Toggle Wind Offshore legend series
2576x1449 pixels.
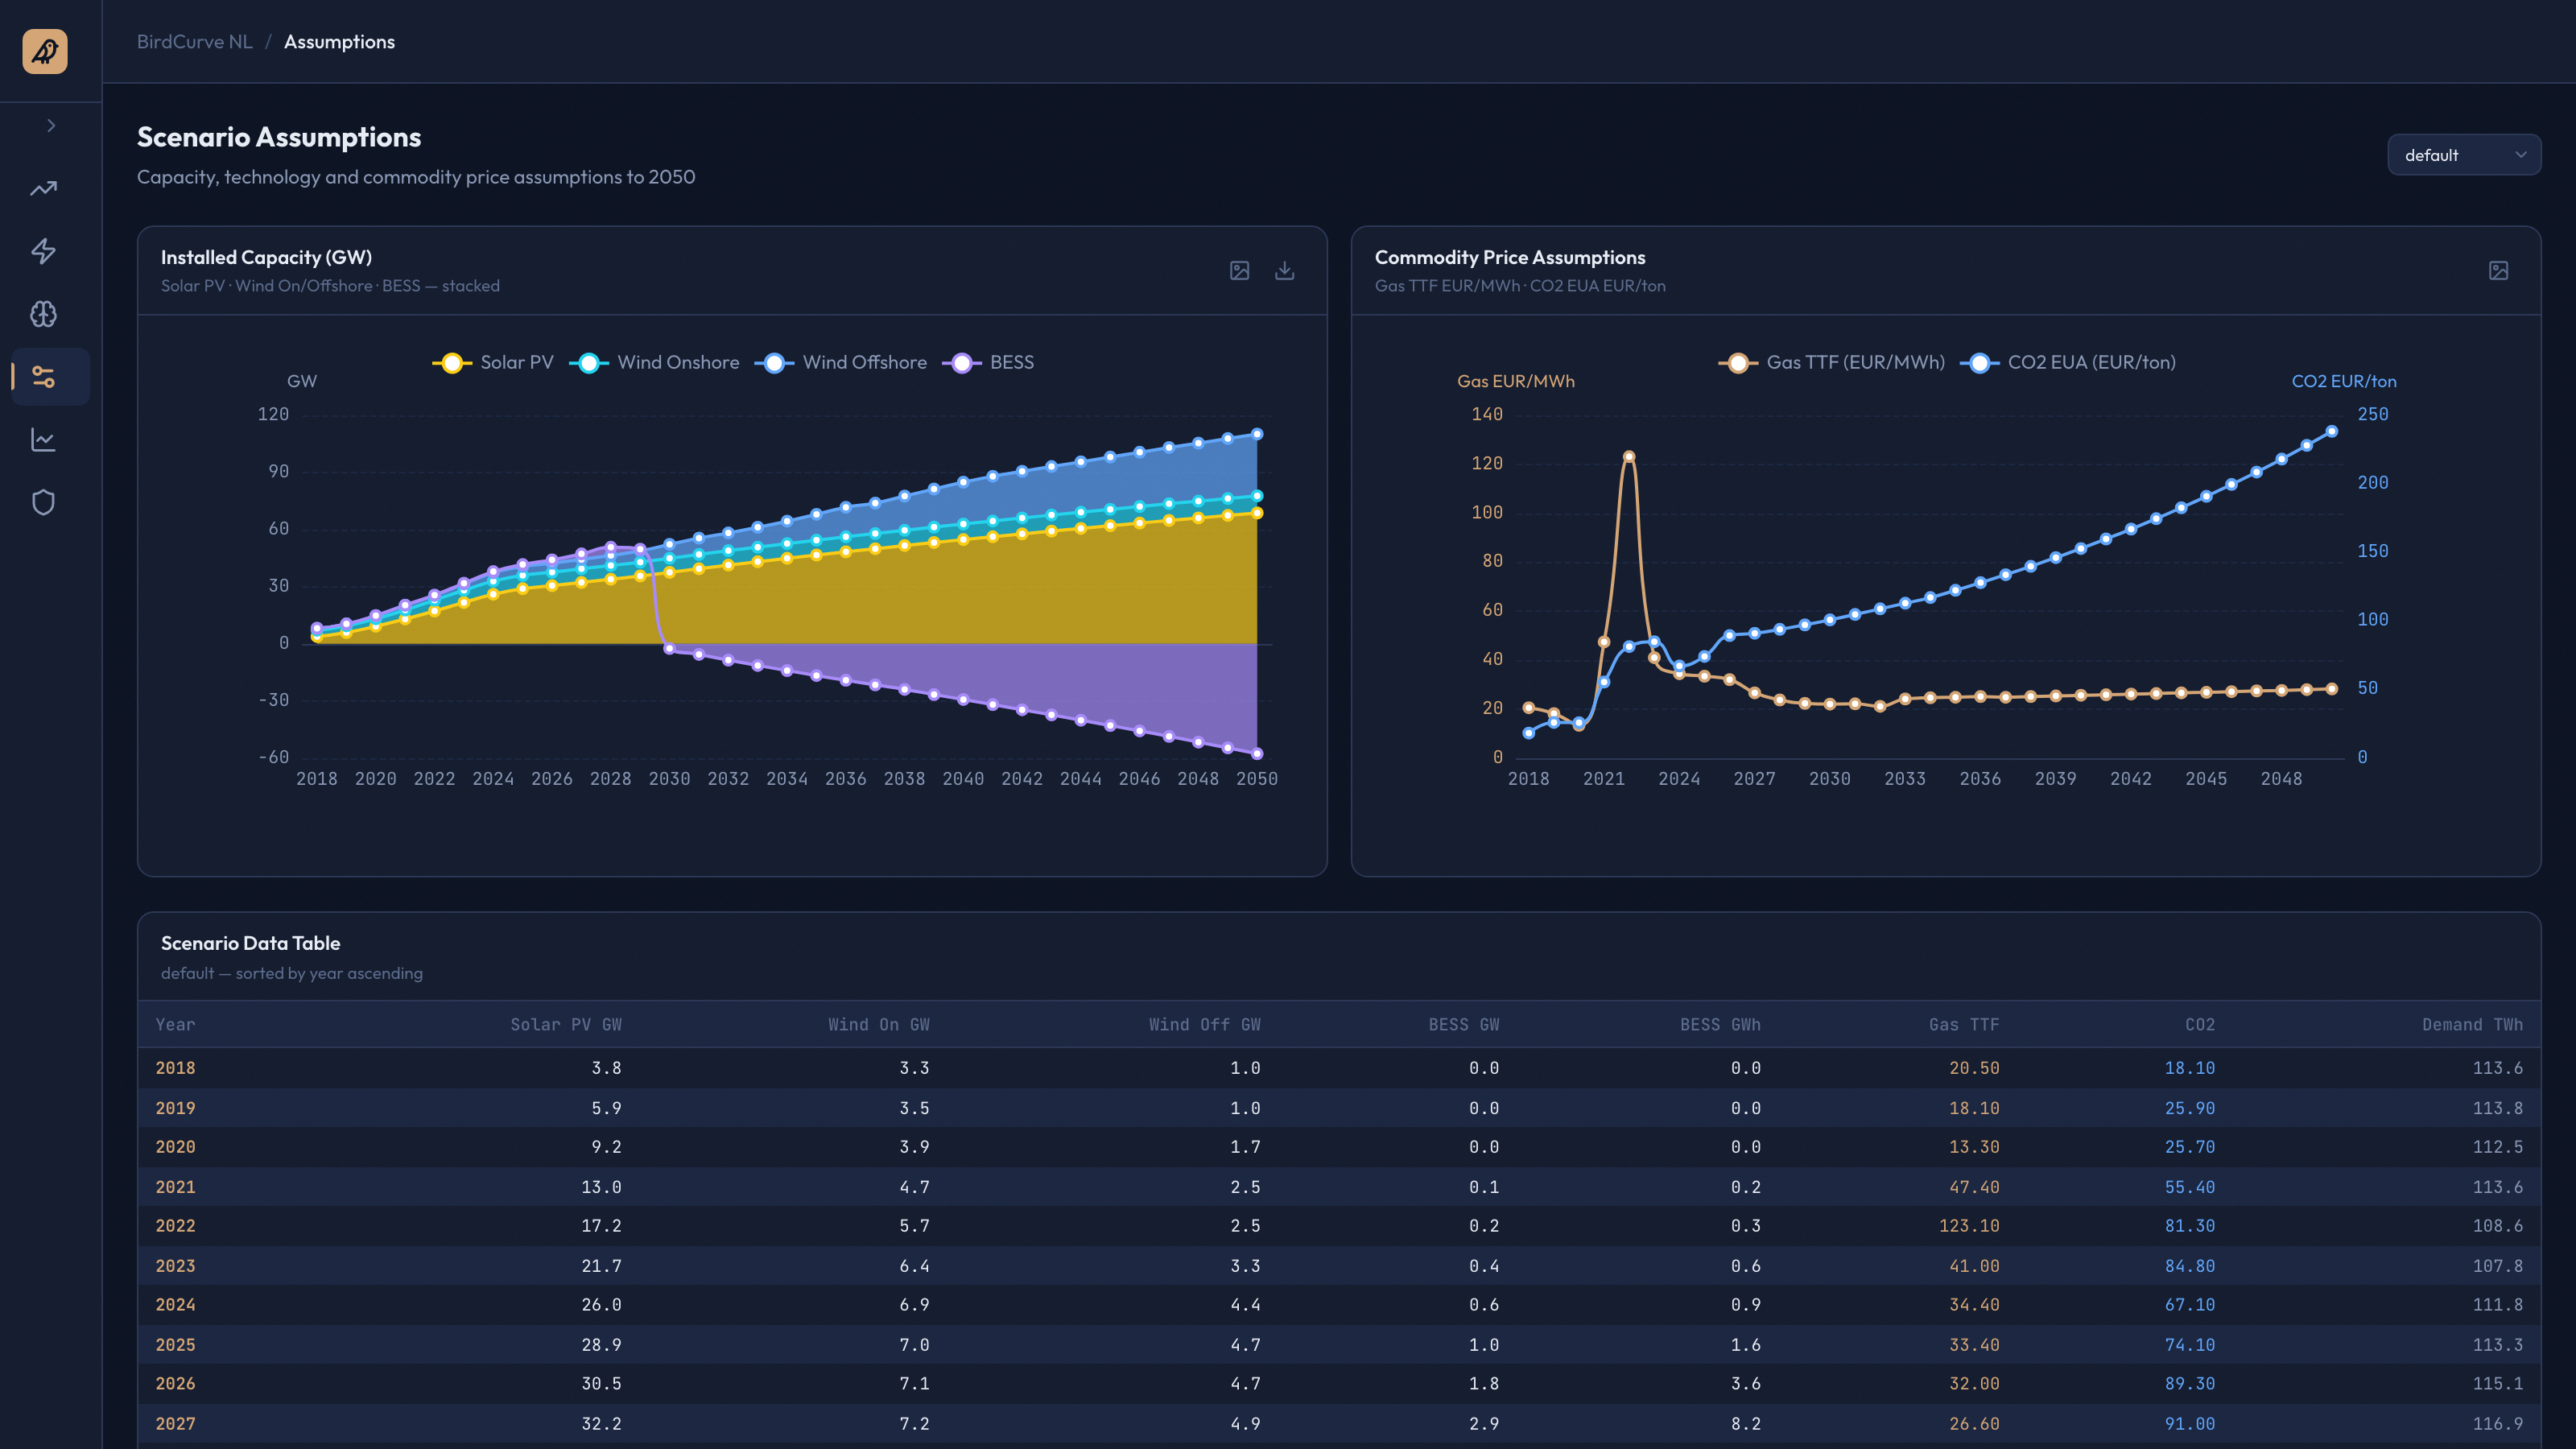841,363
